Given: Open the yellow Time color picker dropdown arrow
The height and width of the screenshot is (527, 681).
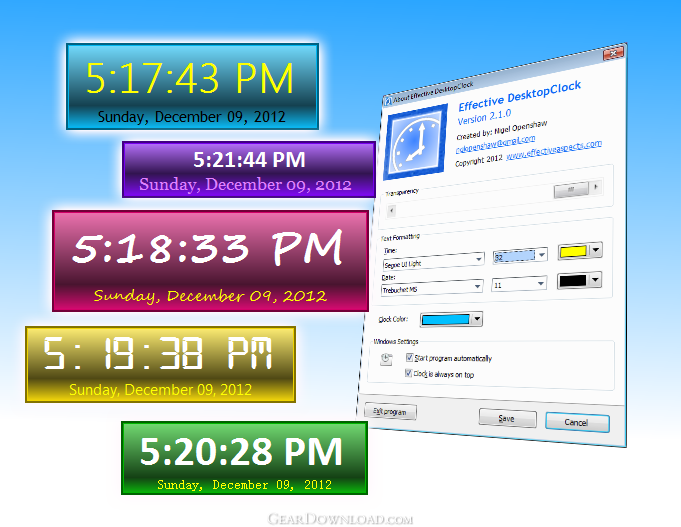Looking at the screenshot, I should [596, 250].
